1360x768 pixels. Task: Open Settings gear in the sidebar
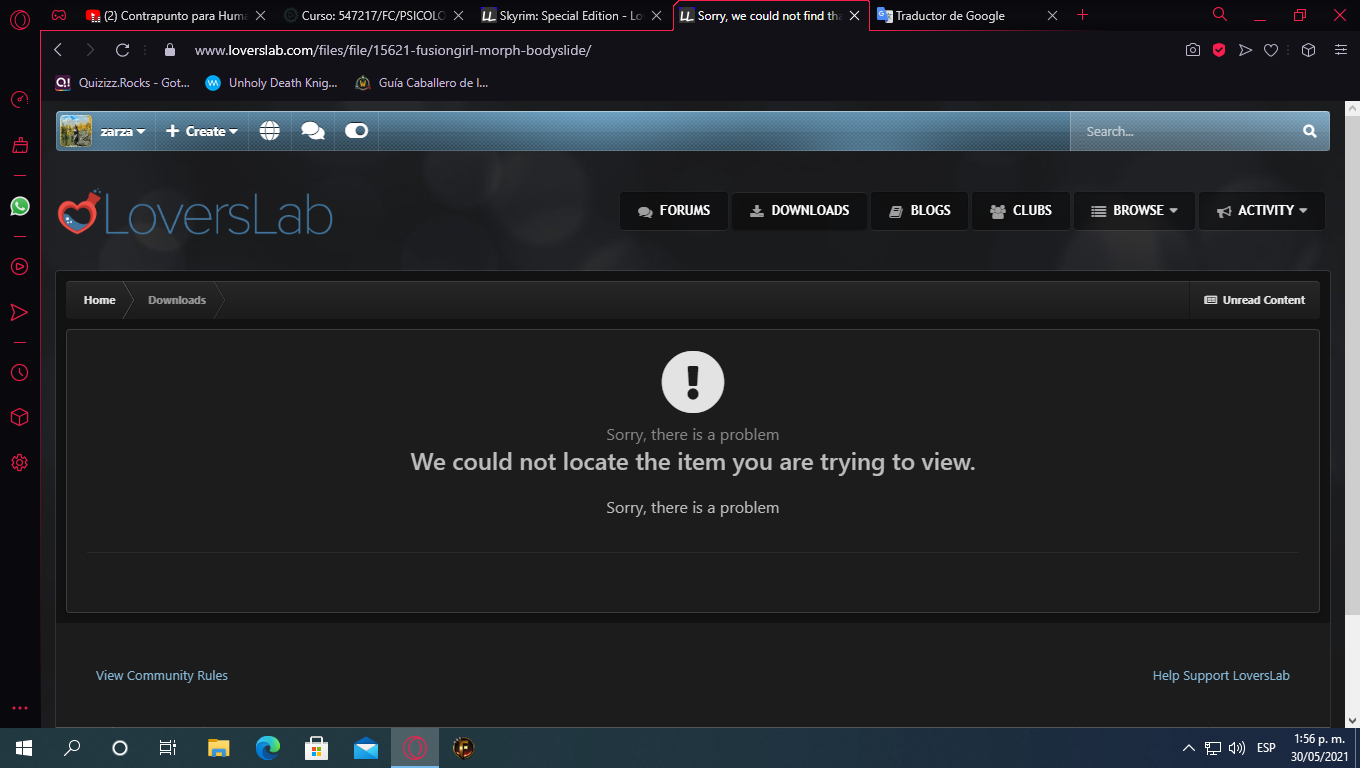click(x=19, y=463)
